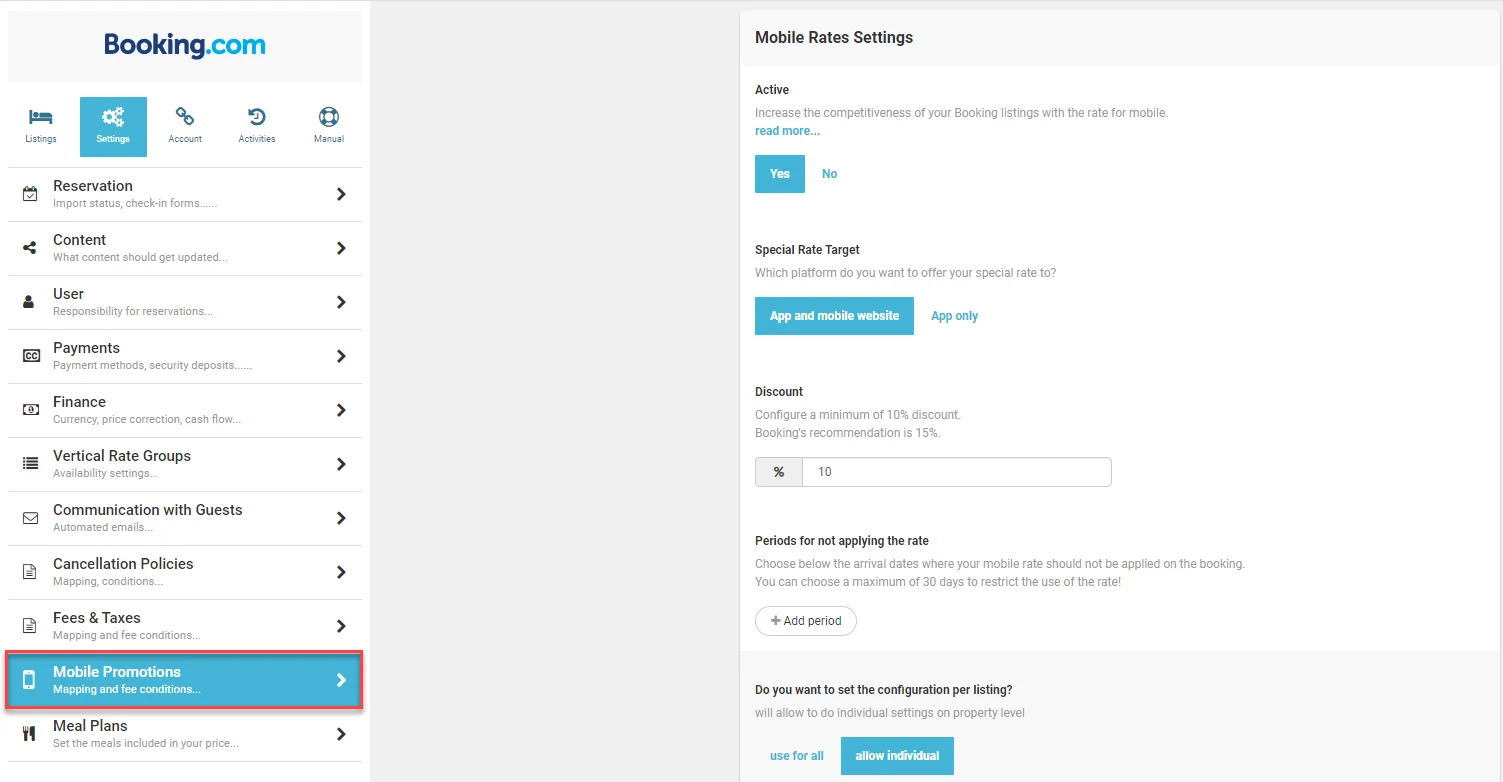Choose 'use for all' configuration option
The image size is (1503, 782).
point(797,756)
